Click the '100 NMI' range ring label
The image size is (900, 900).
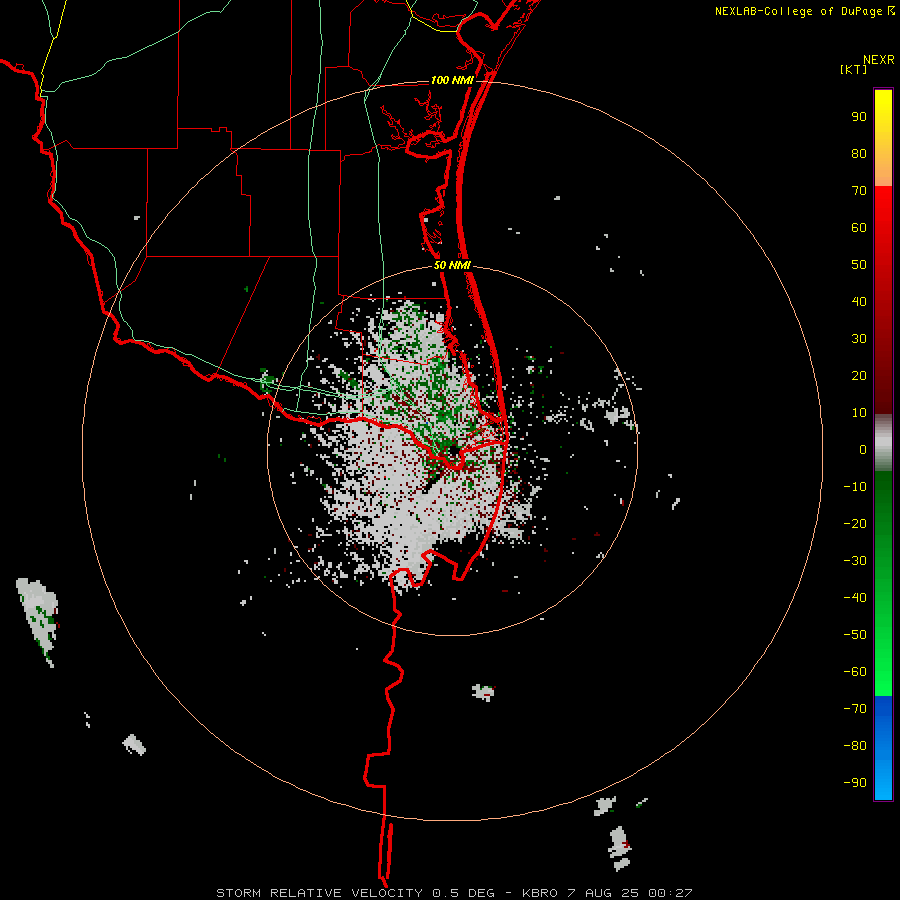point(452,80)
